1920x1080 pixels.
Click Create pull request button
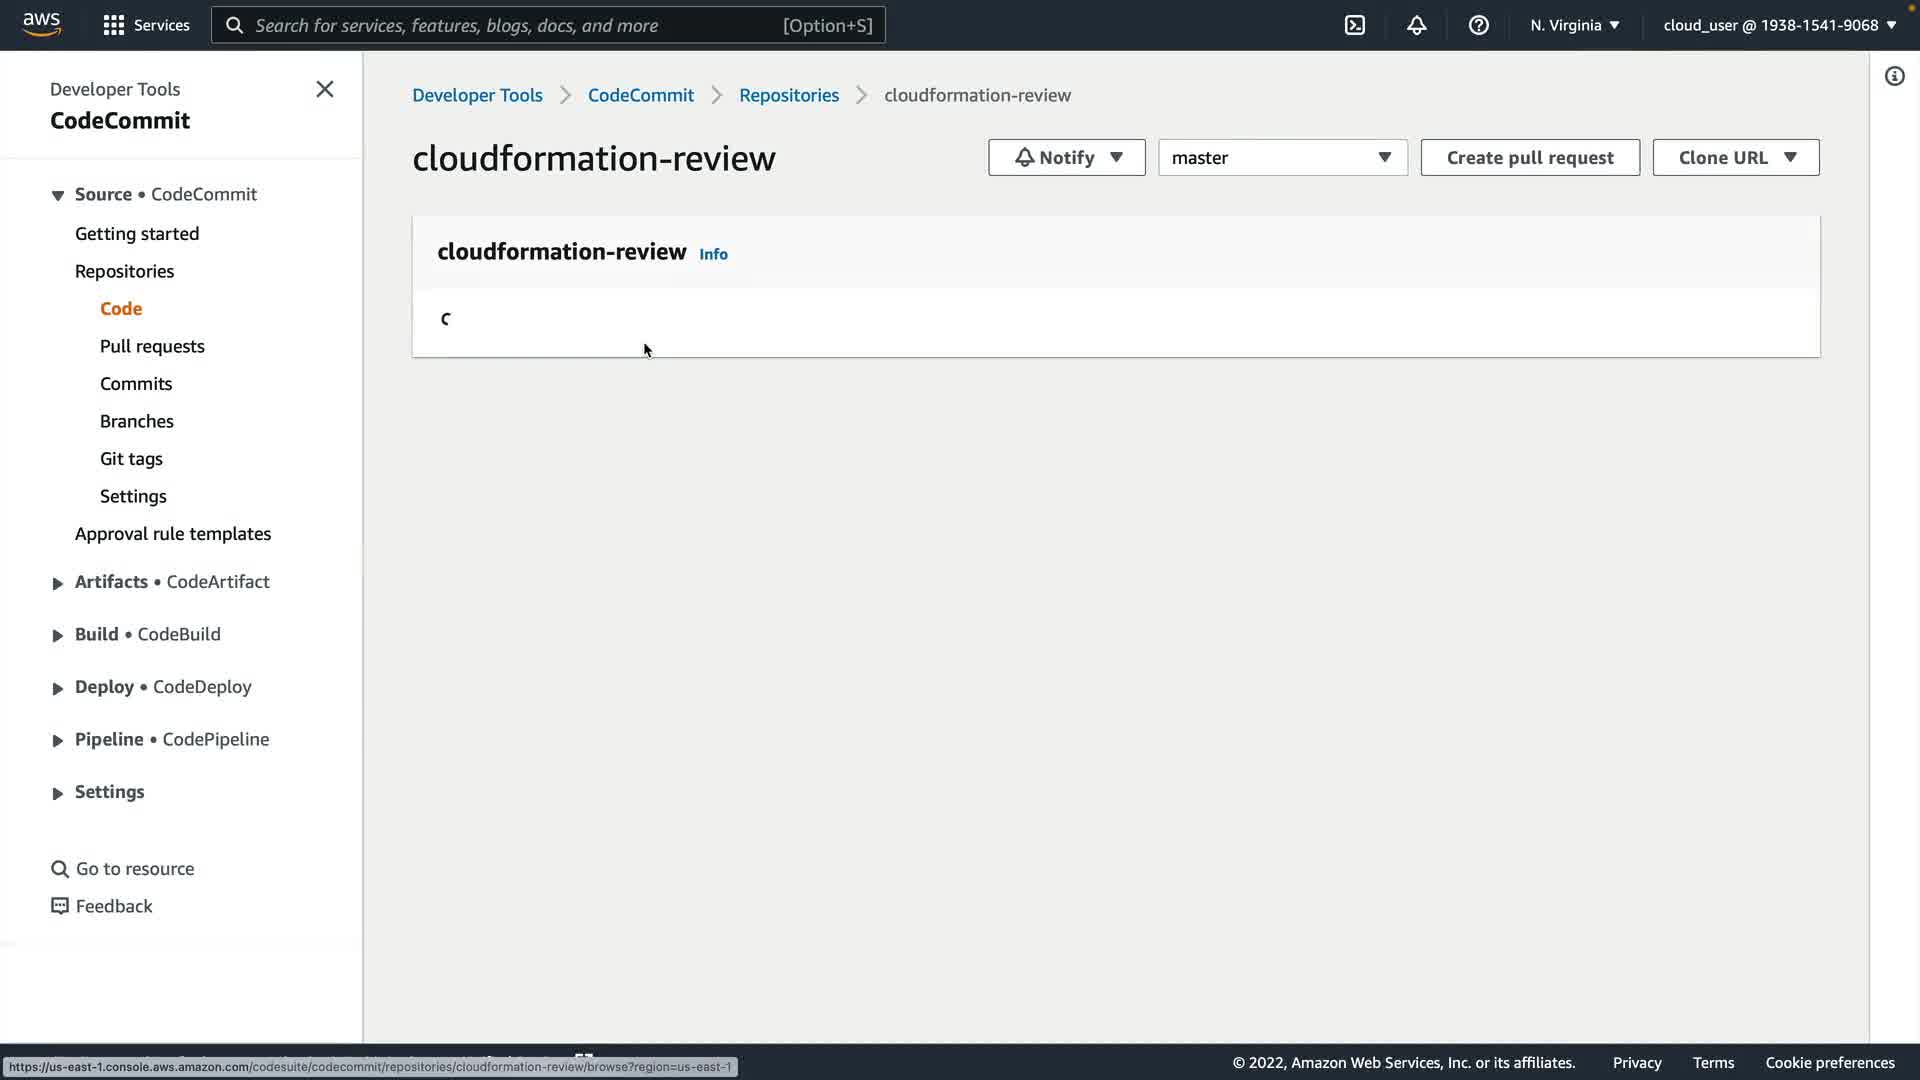[1529, 158]
